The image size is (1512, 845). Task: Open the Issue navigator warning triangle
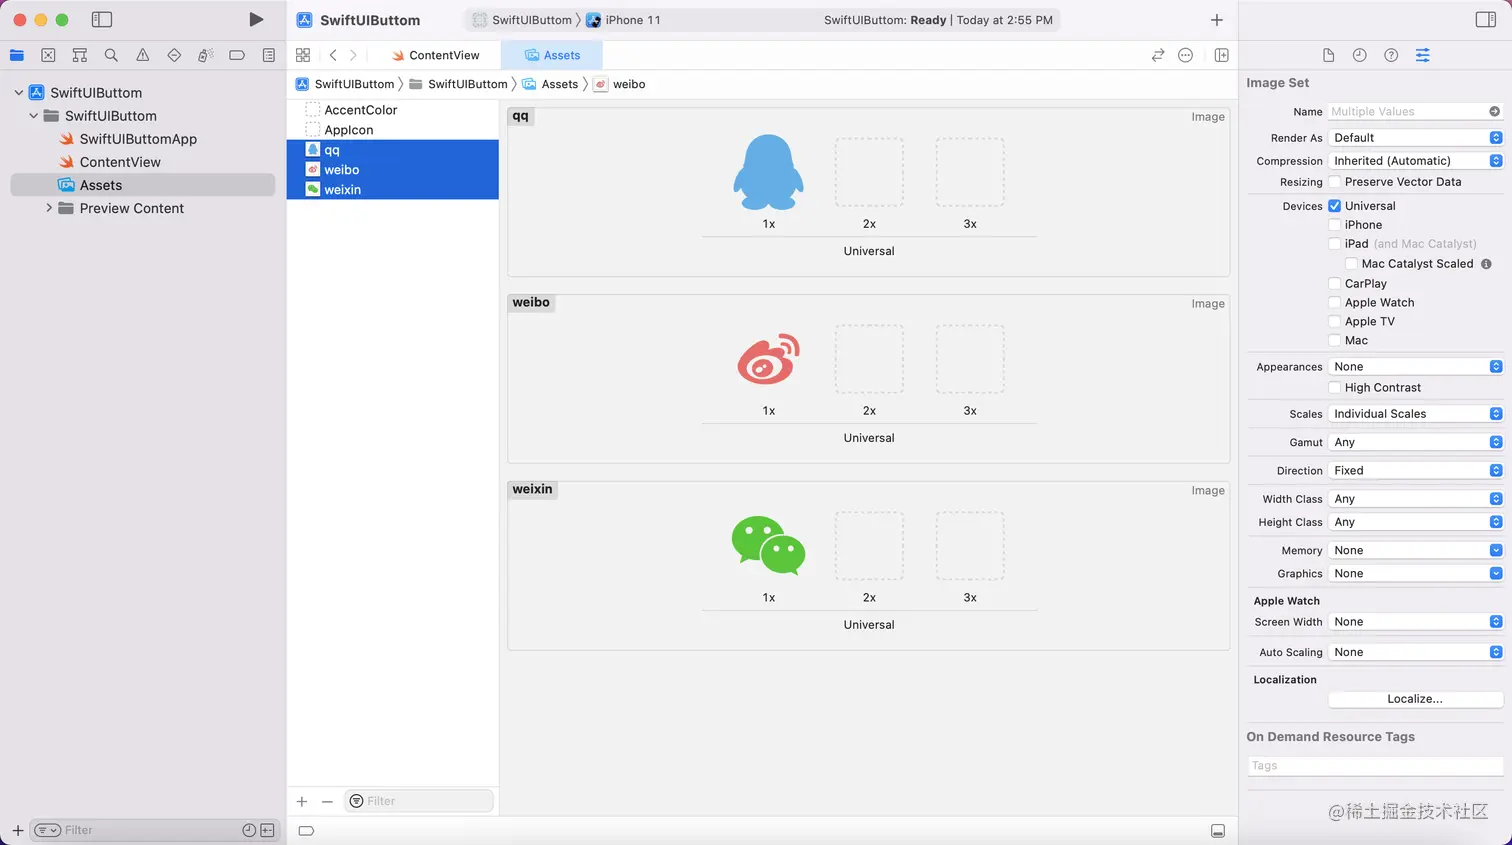tap(143, 55)
